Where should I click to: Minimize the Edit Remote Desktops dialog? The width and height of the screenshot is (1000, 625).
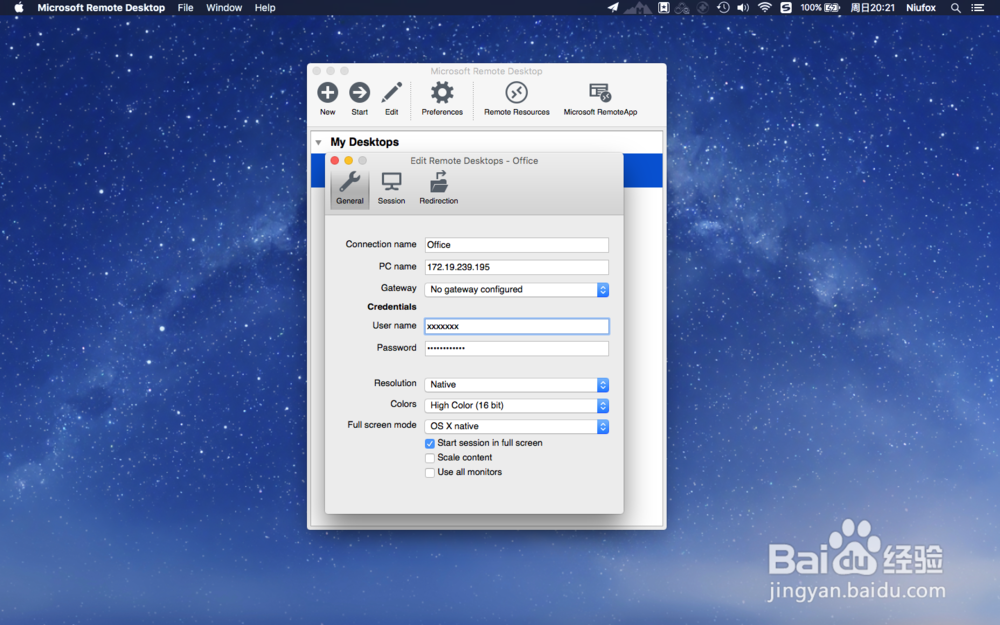[x=348, y=161]
